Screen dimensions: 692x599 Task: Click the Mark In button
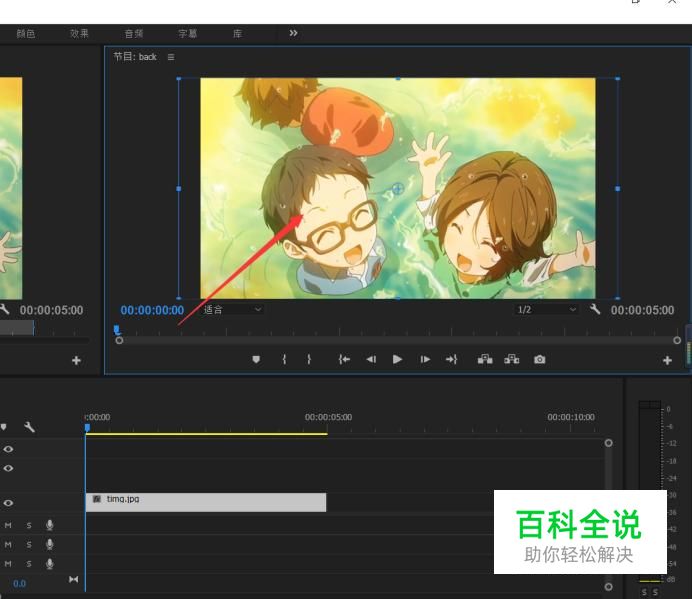pyautogui.click(x=285, y=359)
